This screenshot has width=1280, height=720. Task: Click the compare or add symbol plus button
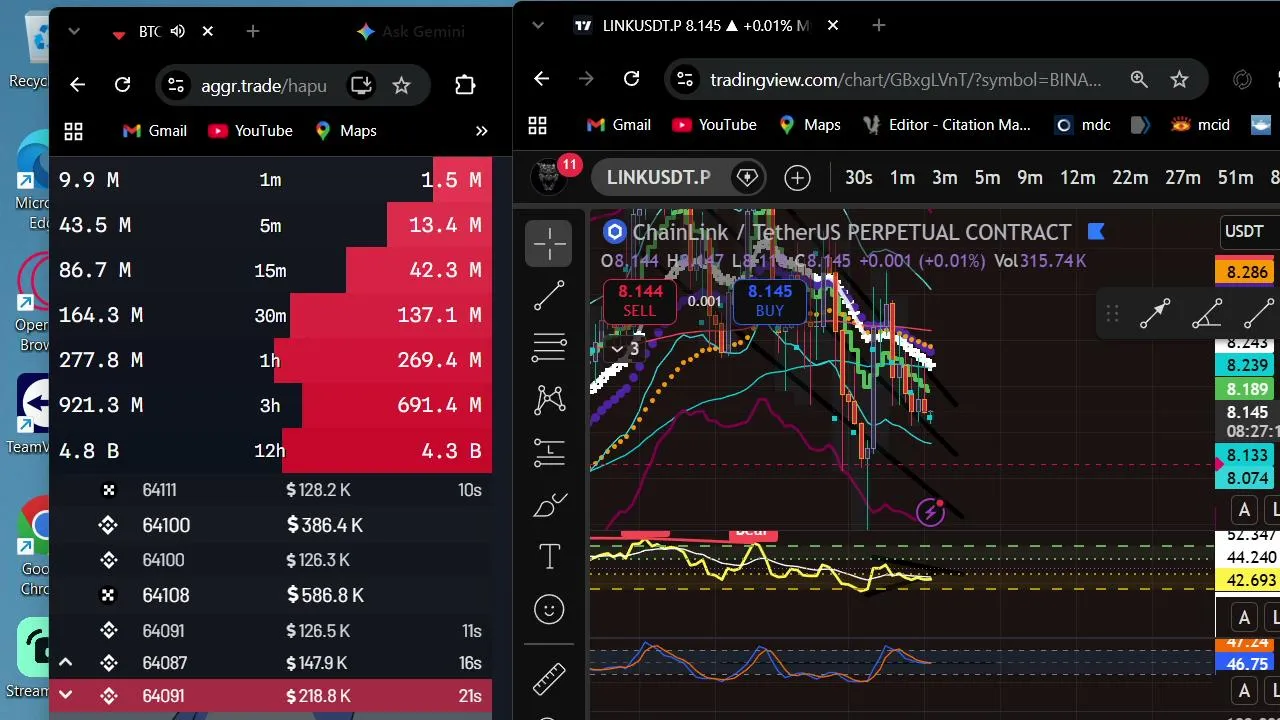tap(797, 178)
